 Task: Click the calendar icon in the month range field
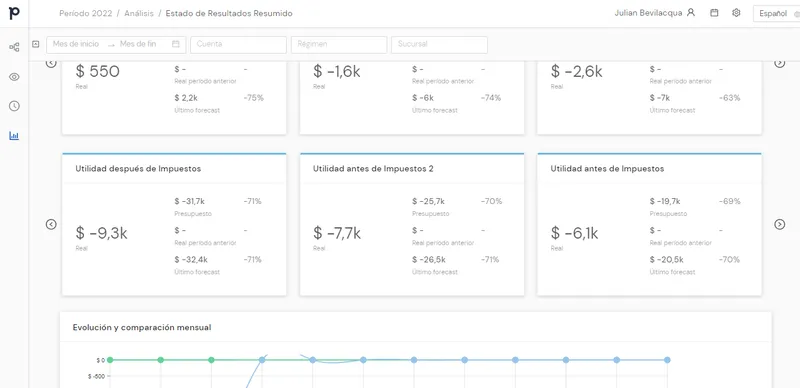click(176, 44)
